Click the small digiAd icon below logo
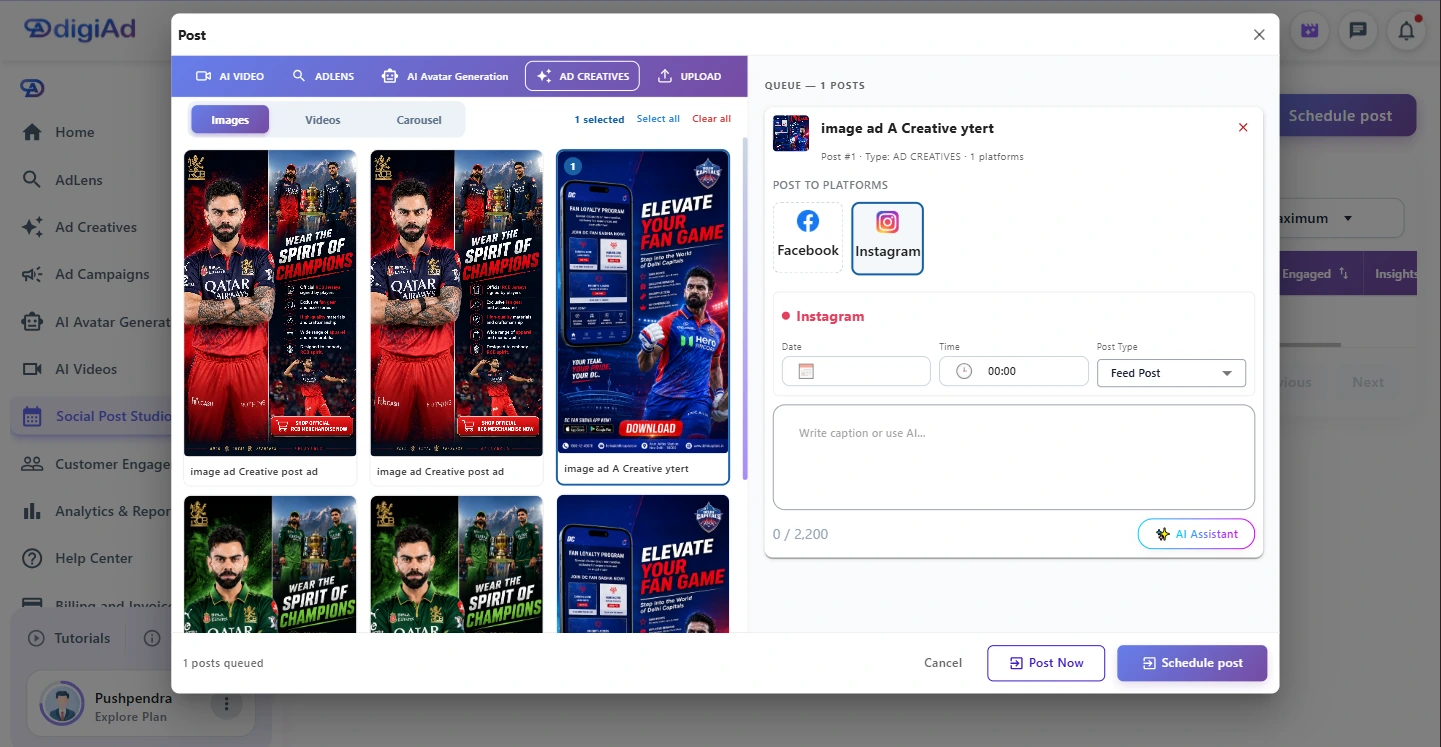1441x747 pixels. 32,89
